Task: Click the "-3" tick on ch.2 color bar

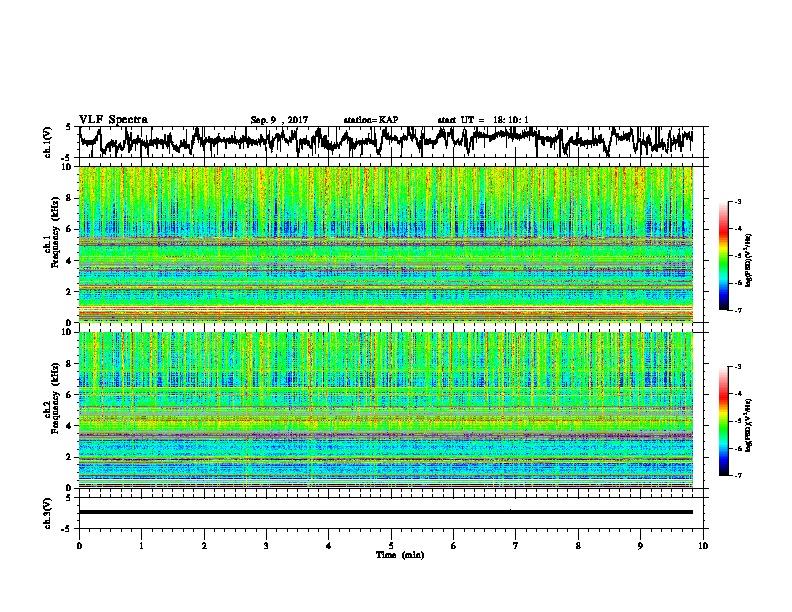Action: 738,367
